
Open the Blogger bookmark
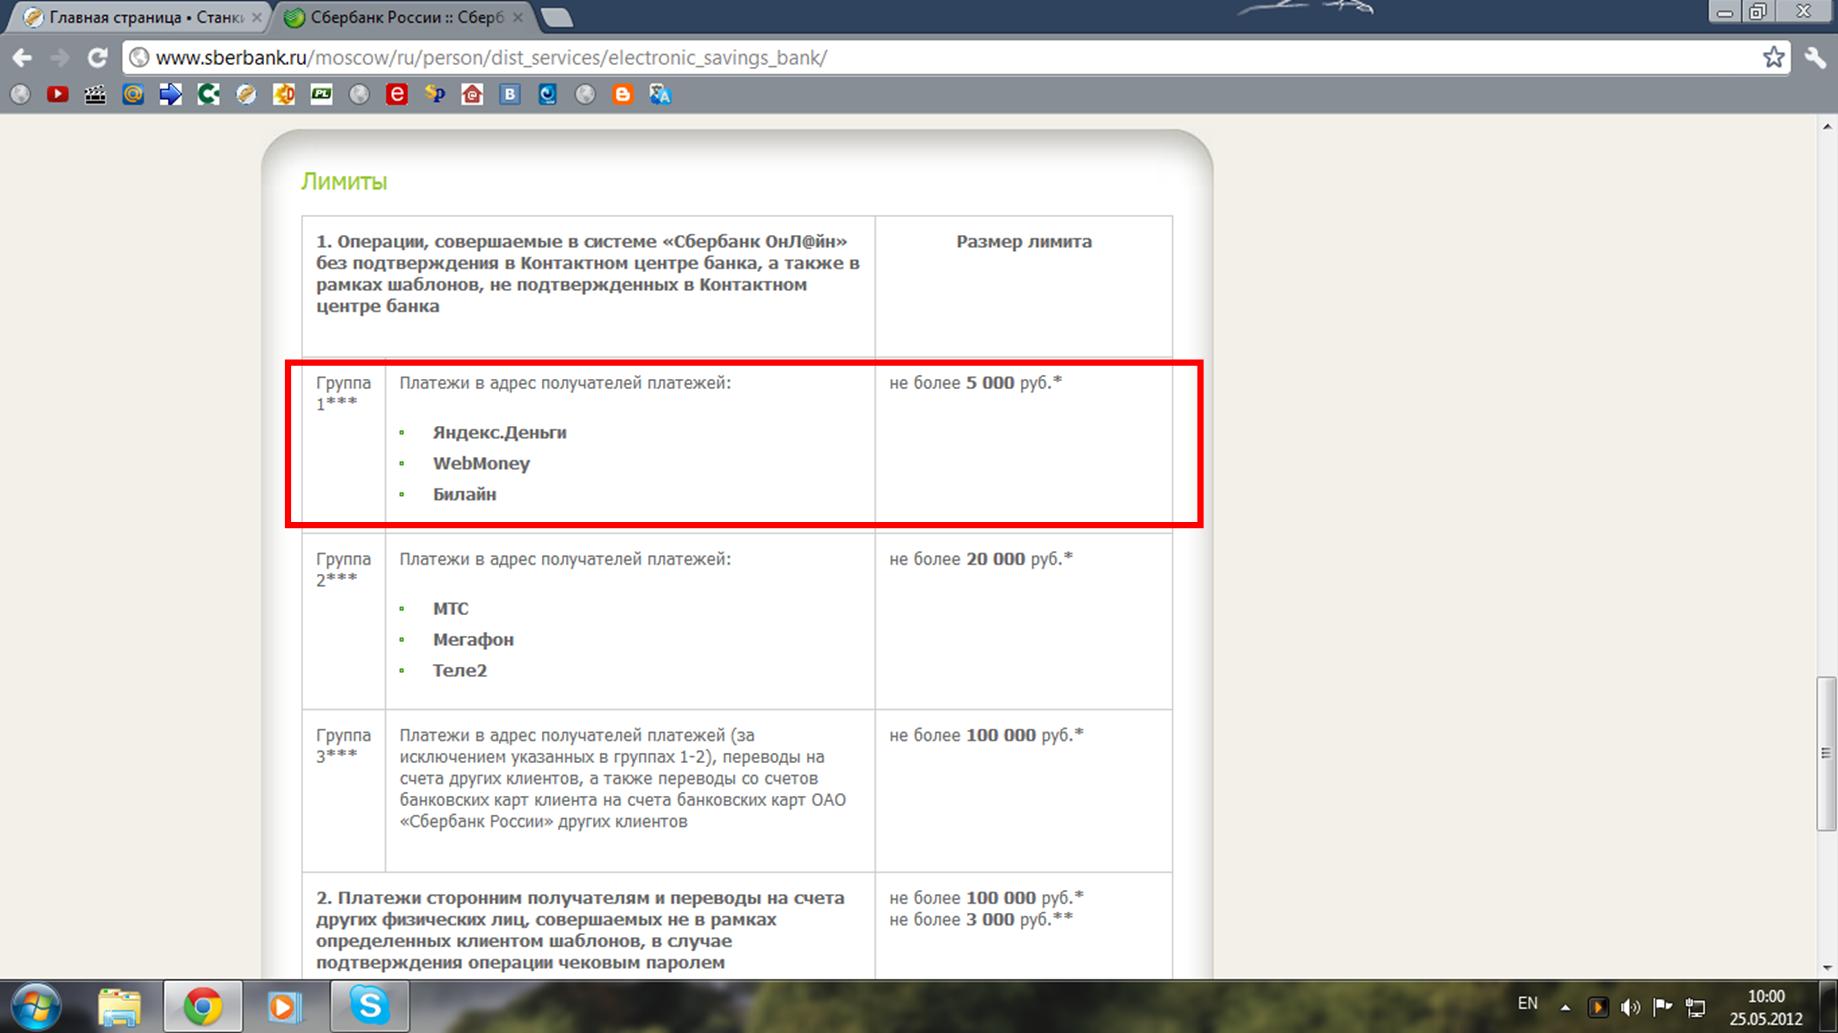click(623, 94)
